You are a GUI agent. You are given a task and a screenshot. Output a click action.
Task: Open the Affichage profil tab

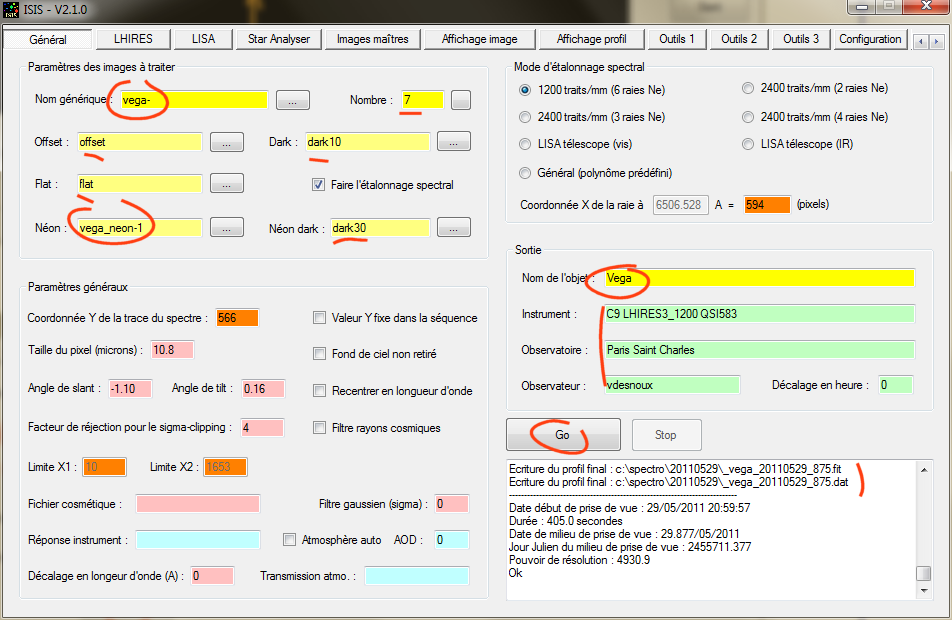point(591,39)
